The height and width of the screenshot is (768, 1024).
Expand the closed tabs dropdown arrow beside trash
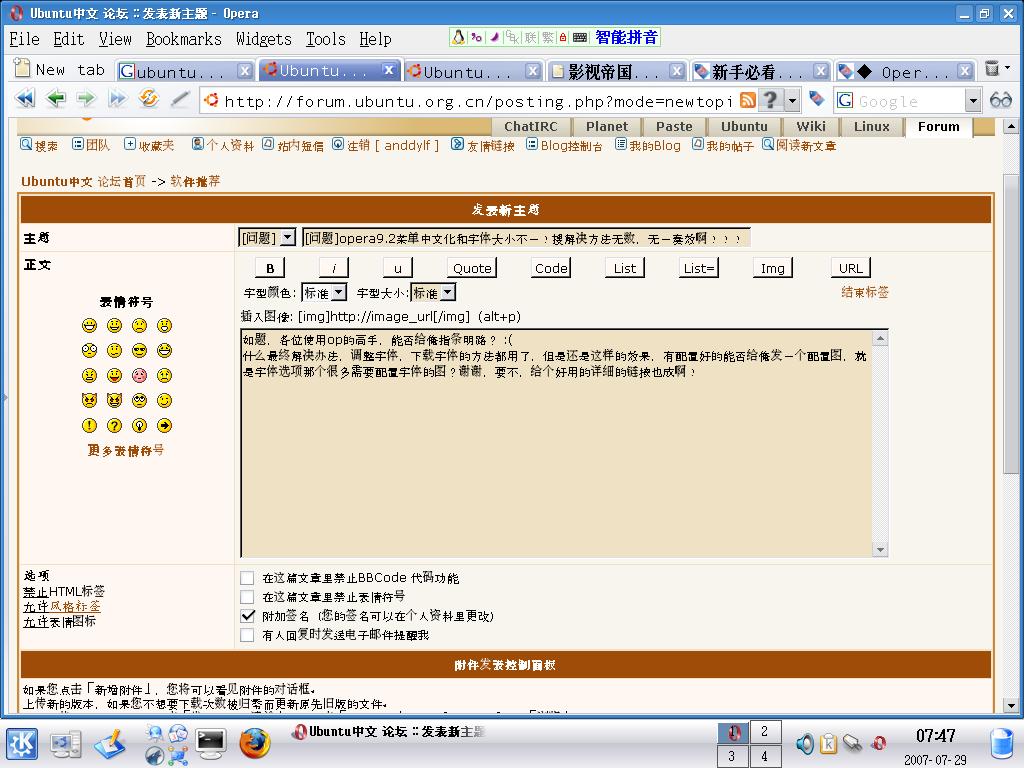(1008, 68)
